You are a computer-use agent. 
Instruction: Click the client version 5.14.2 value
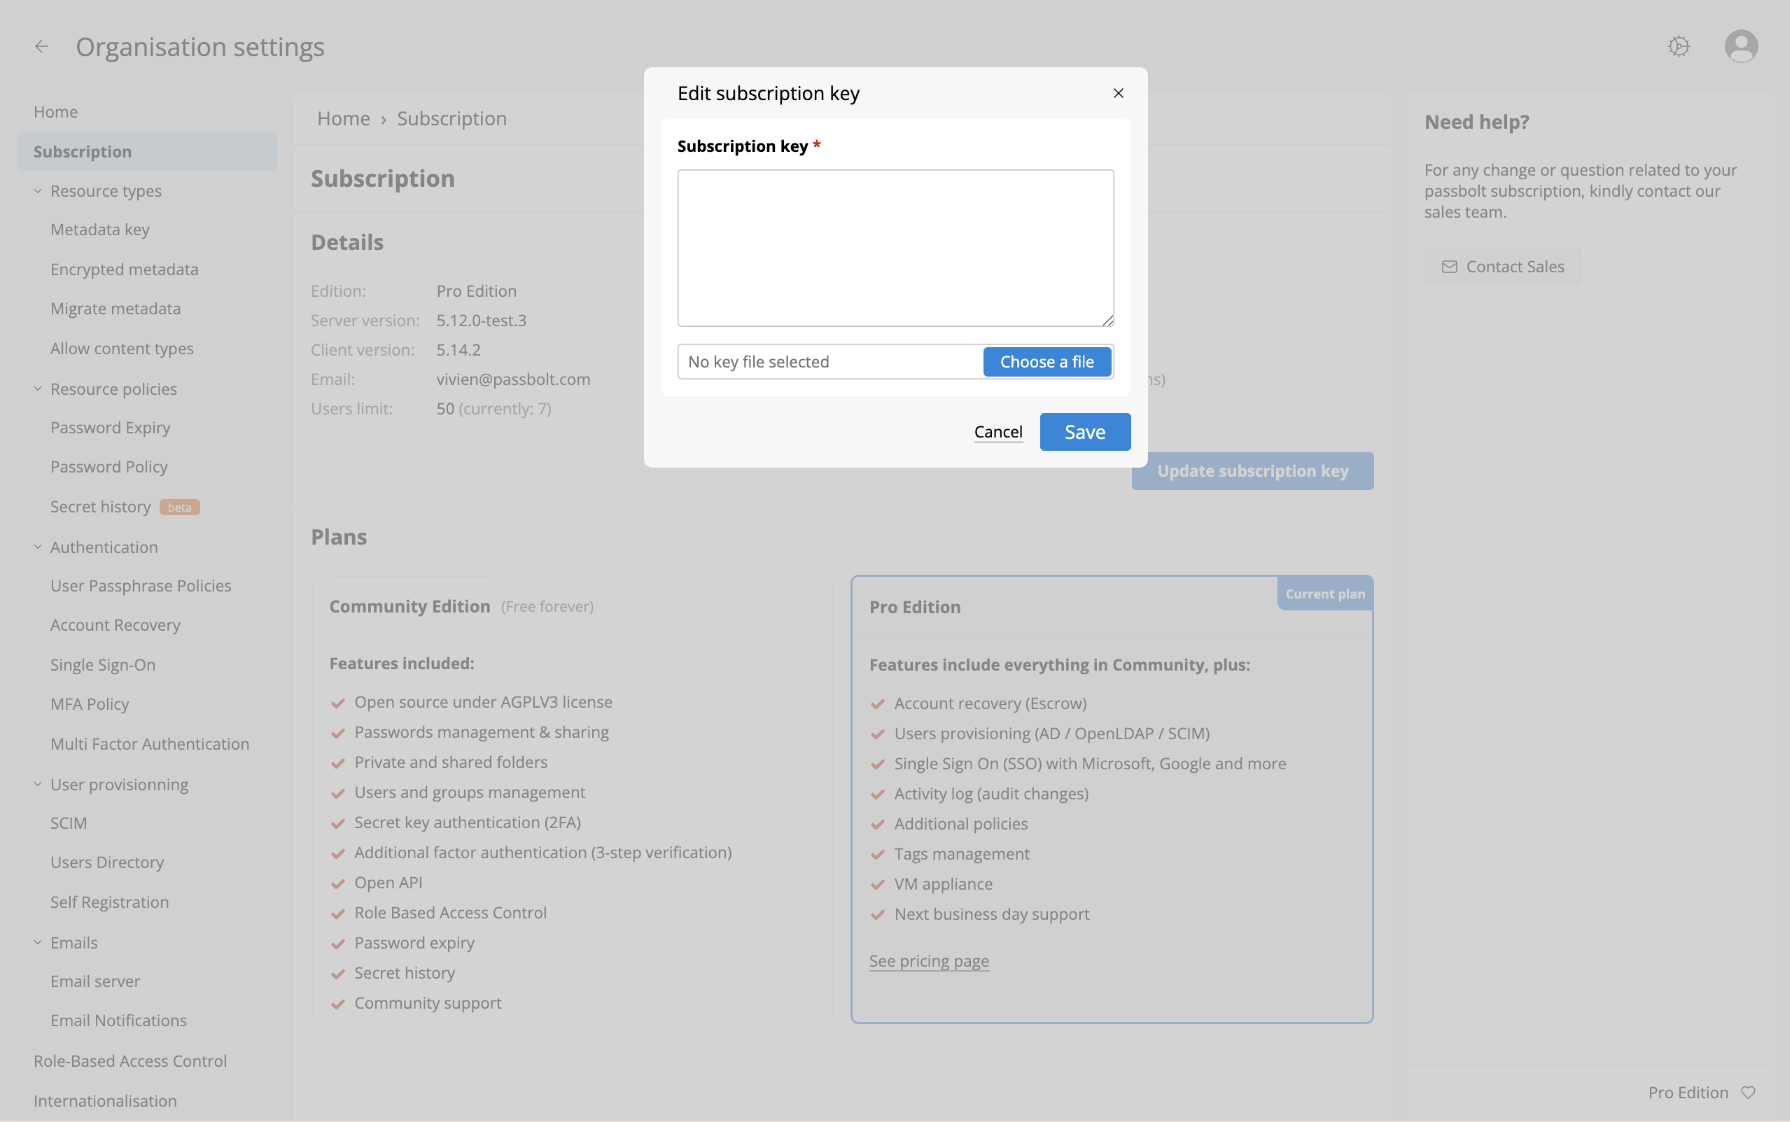point(458,350)
